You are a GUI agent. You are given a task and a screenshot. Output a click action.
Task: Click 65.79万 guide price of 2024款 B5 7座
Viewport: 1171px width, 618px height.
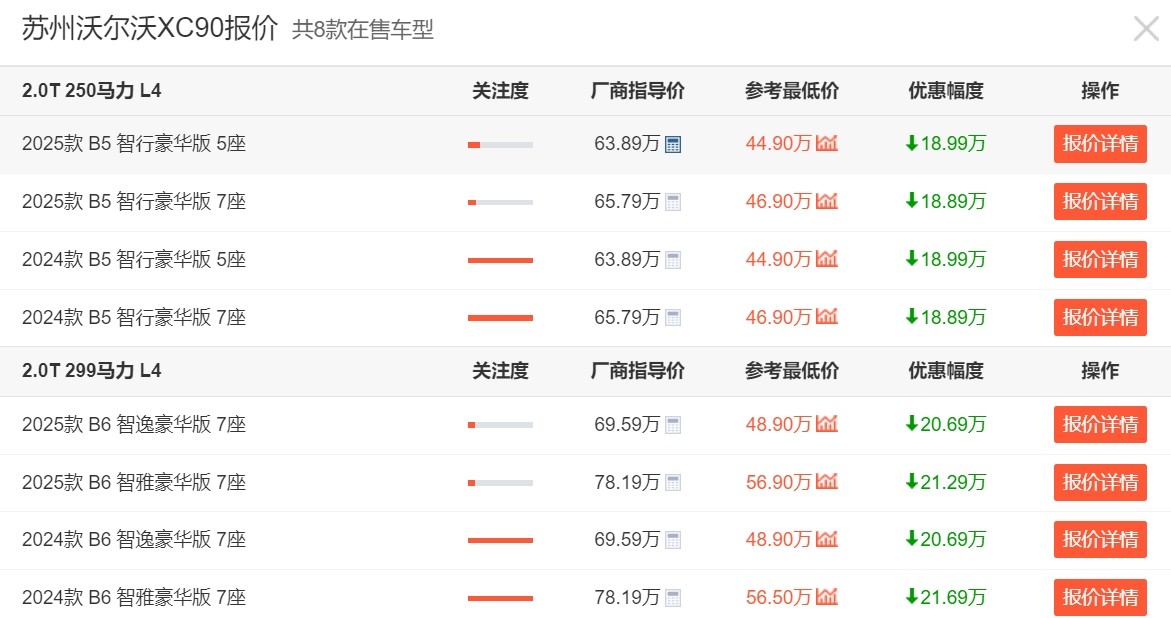pos(627,317)
